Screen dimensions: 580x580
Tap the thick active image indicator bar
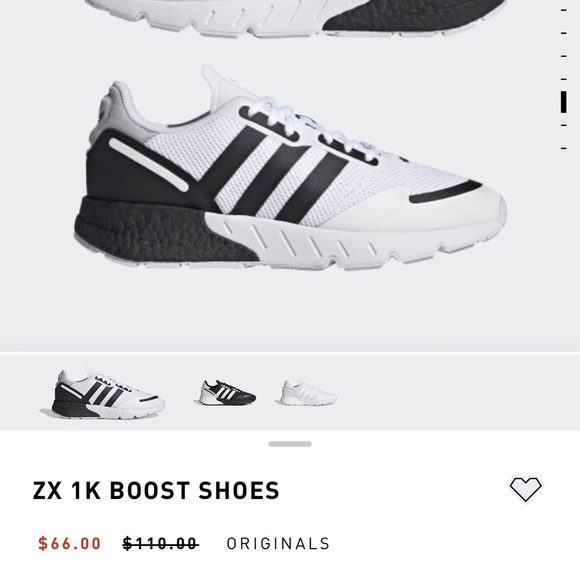point(564,102)
